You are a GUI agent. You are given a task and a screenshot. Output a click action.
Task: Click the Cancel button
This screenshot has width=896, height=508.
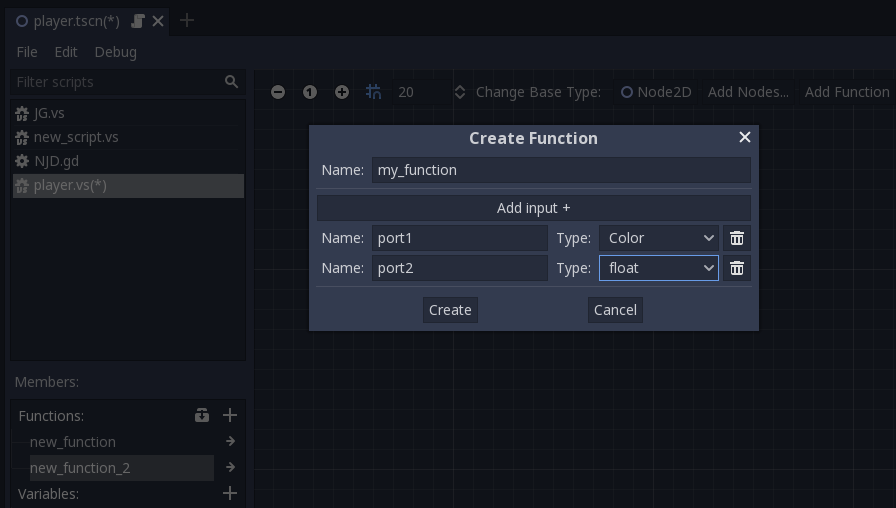point(615,310)
